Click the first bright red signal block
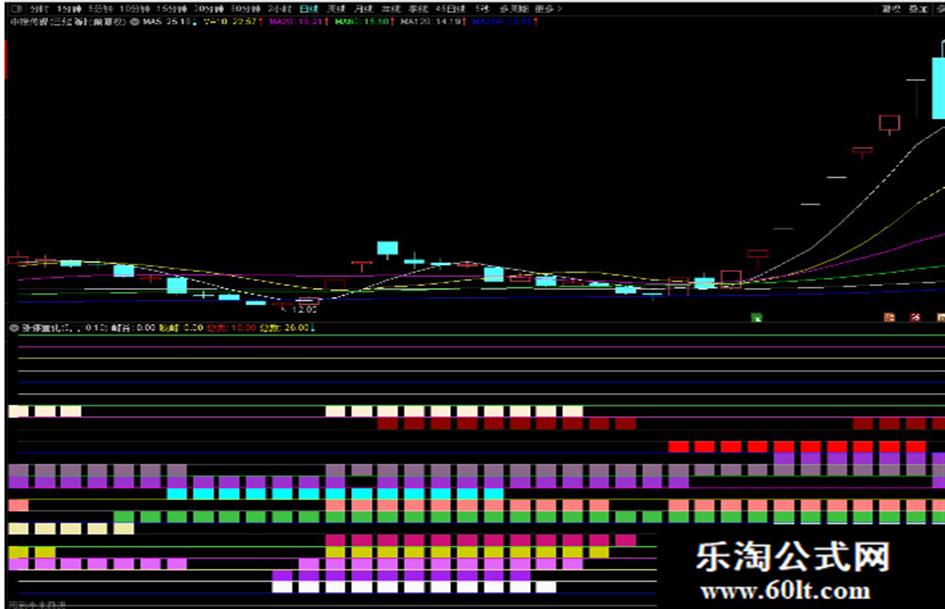945x609 pixels. (678, 447)
